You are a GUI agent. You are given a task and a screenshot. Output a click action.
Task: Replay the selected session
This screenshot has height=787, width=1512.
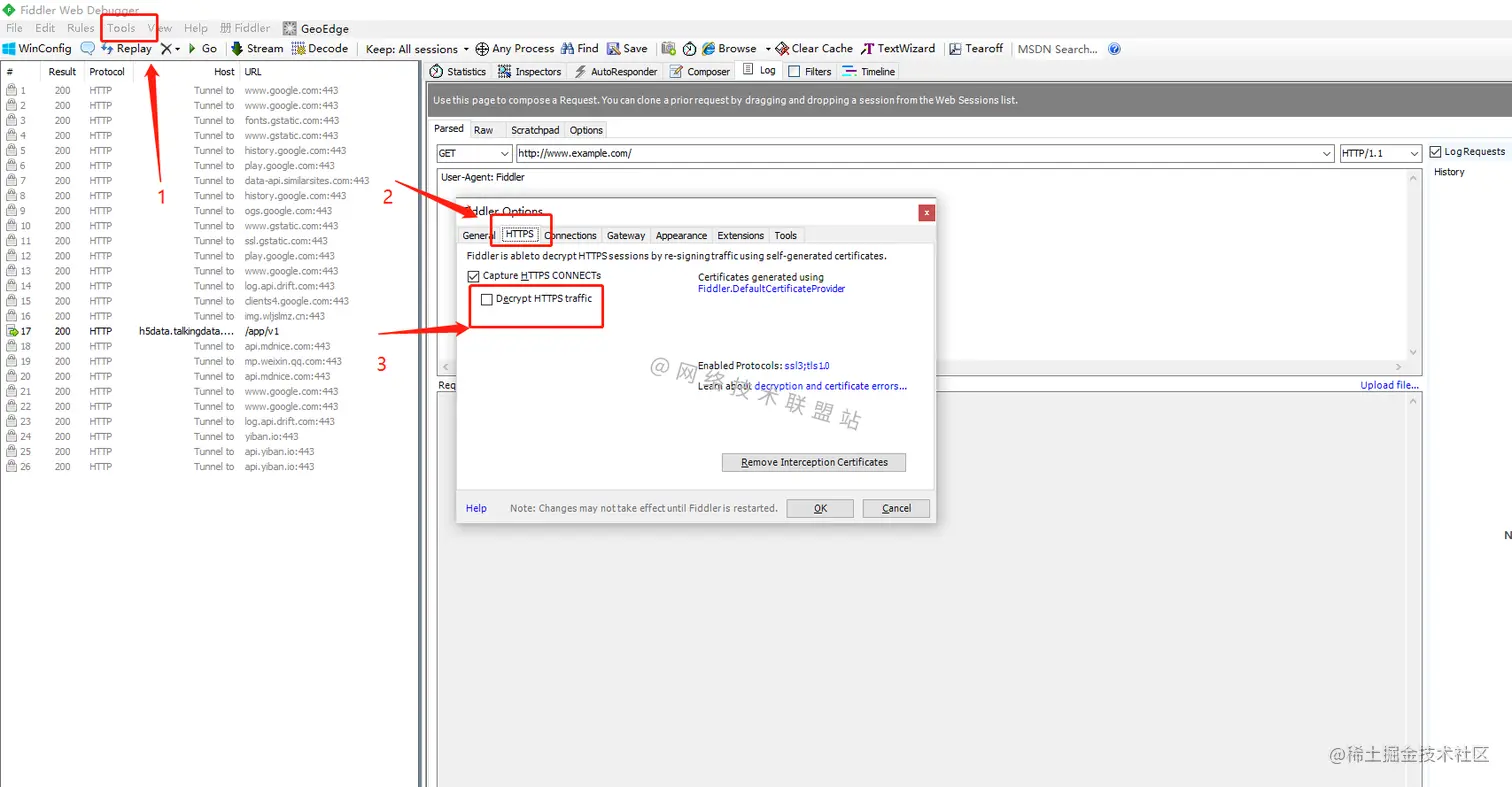click(x=126, y=48)
